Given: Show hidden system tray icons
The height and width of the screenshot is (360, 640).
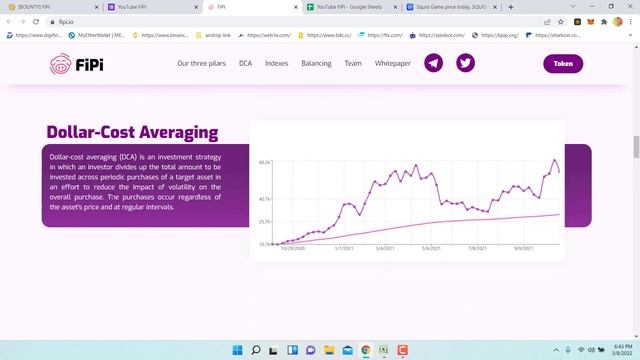Looking at the screenshot, I should (556, 350).
